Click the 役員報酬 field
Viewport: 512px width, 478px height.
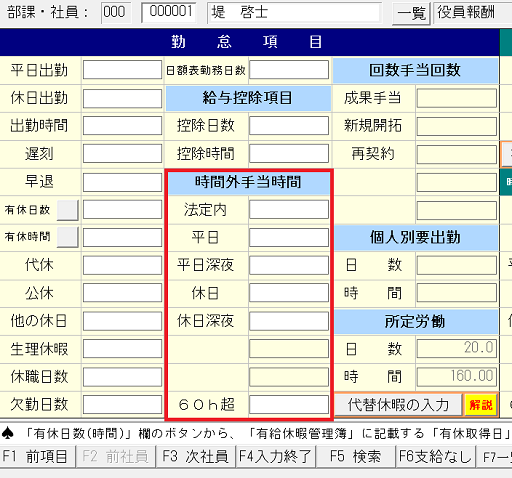[x=472, y=13]
